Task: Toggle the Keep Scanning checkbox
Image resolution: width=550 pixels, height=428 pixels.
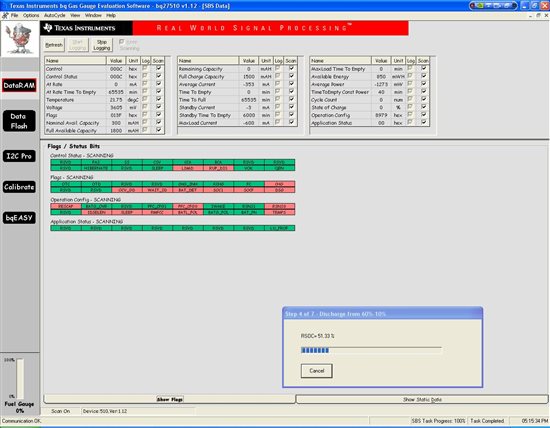Action: point(121,42)
